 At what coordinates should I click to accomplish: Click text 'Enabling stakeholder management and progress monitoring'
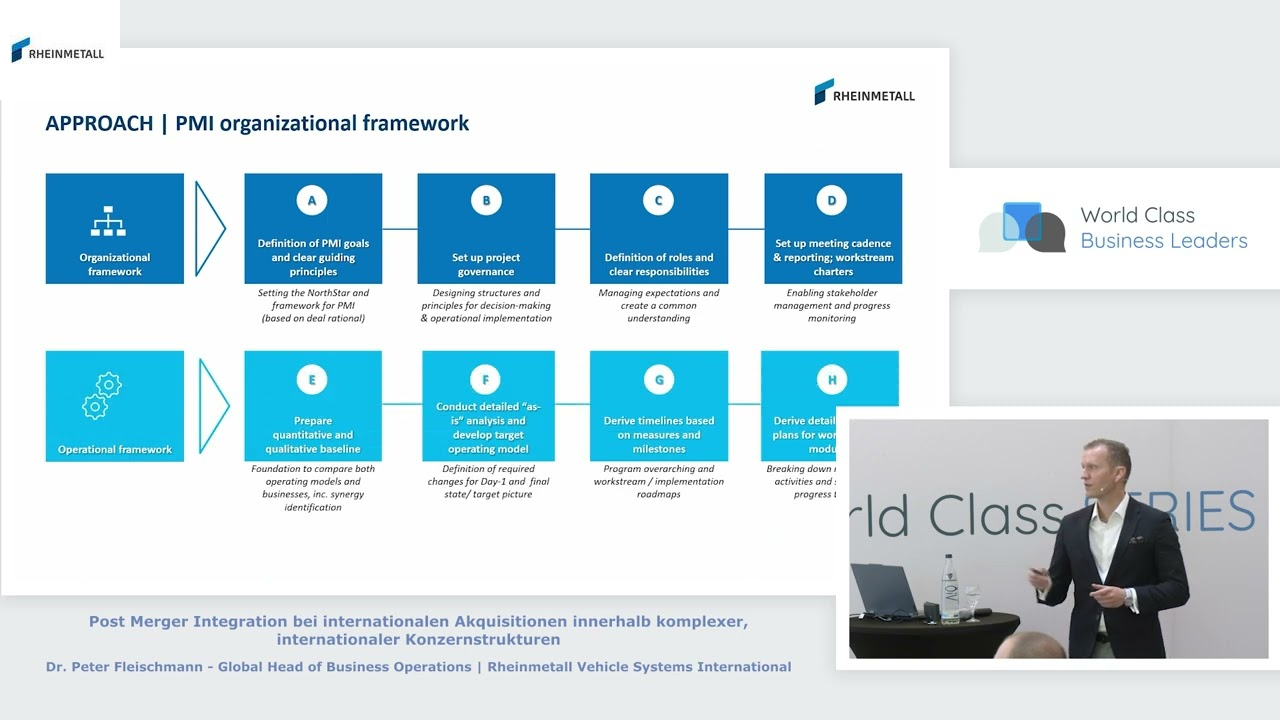point(832,306)
